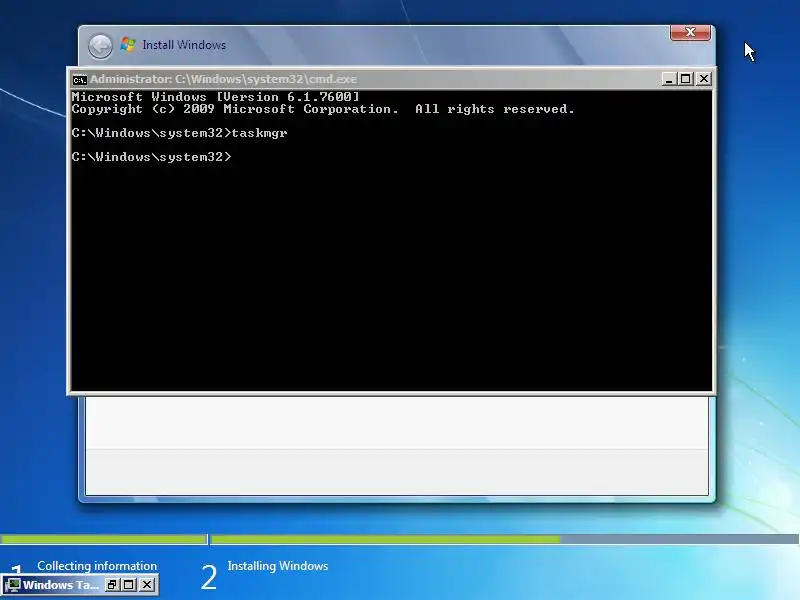
Task: Open the cmd.exe system menu icon
Action: pos(79,80)
